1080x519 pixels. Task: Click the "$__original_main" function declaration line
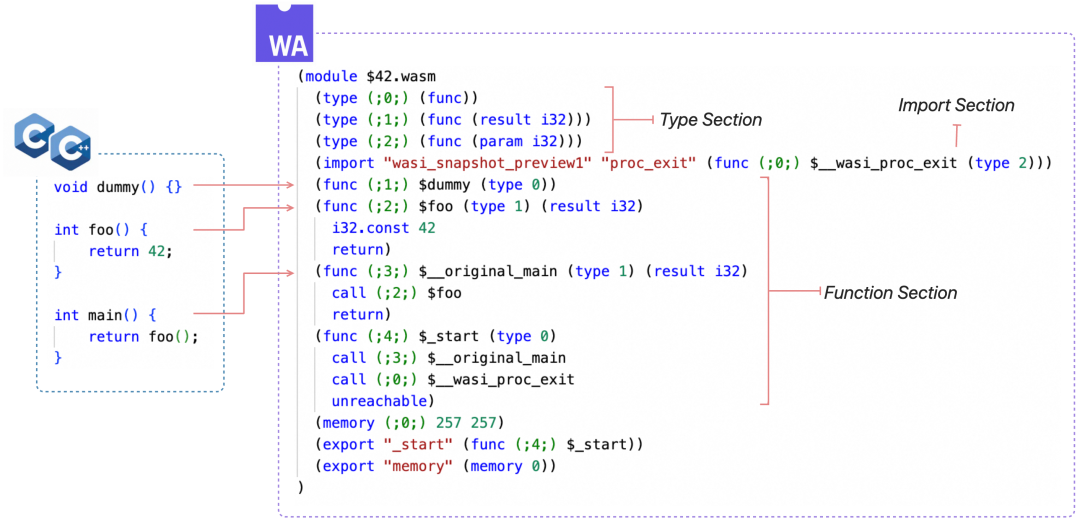click(530, 272)
